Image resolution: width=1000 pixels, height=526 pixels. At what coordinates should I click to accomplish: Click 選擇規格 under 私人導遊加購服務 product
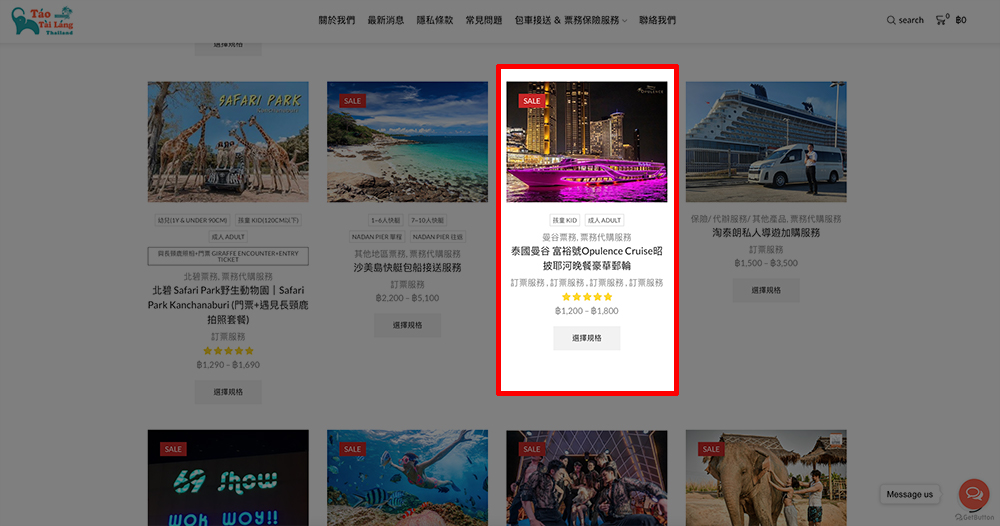[x=766, y=290]
